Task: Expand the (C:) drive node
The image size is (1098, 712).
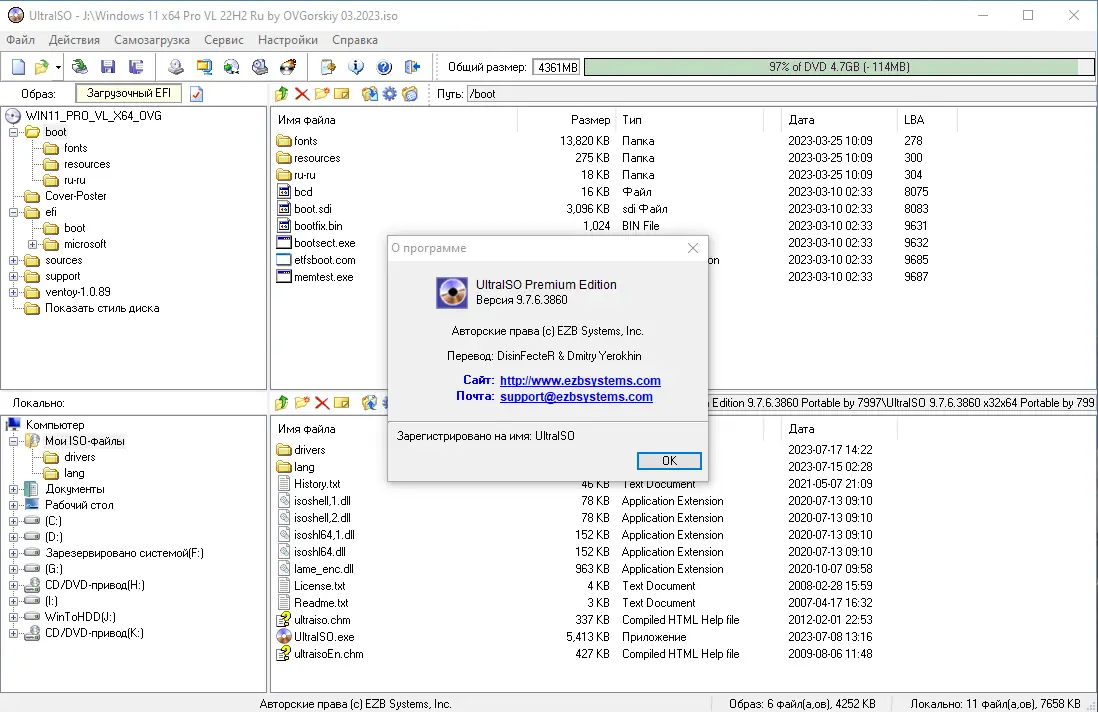Action: click(13, 521)
